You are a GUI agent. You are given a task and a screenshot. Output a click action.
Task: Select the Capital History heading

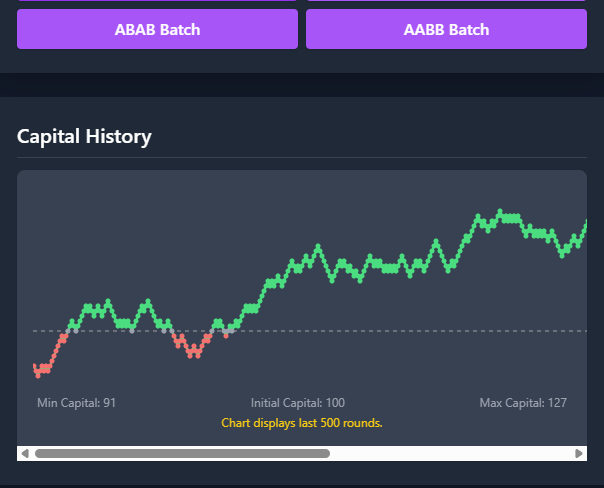click(84, 137)
